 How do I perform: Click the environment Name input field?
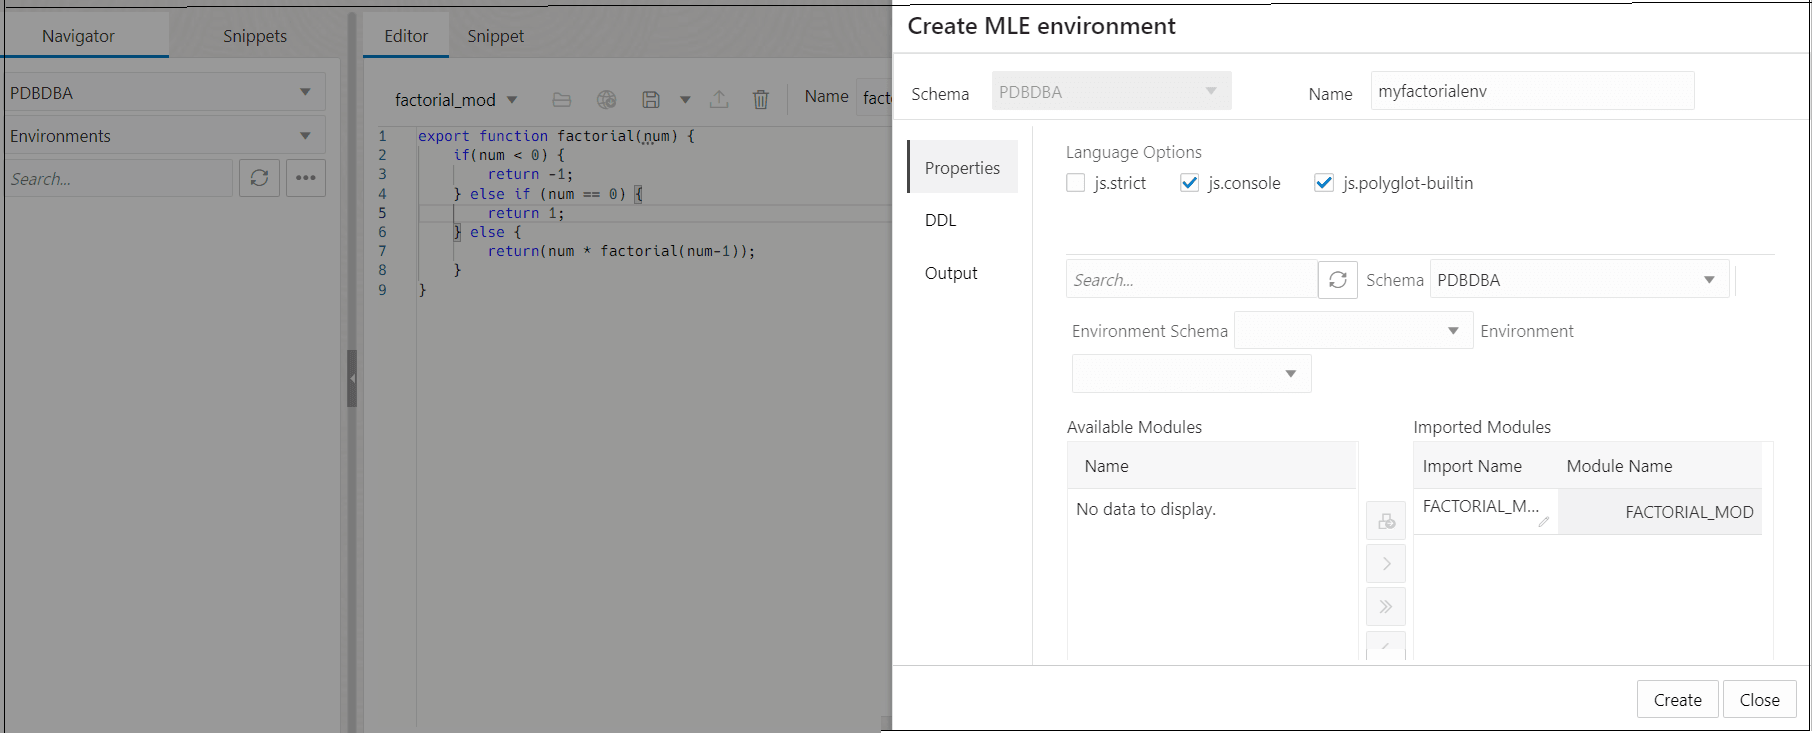[1532, 91]
